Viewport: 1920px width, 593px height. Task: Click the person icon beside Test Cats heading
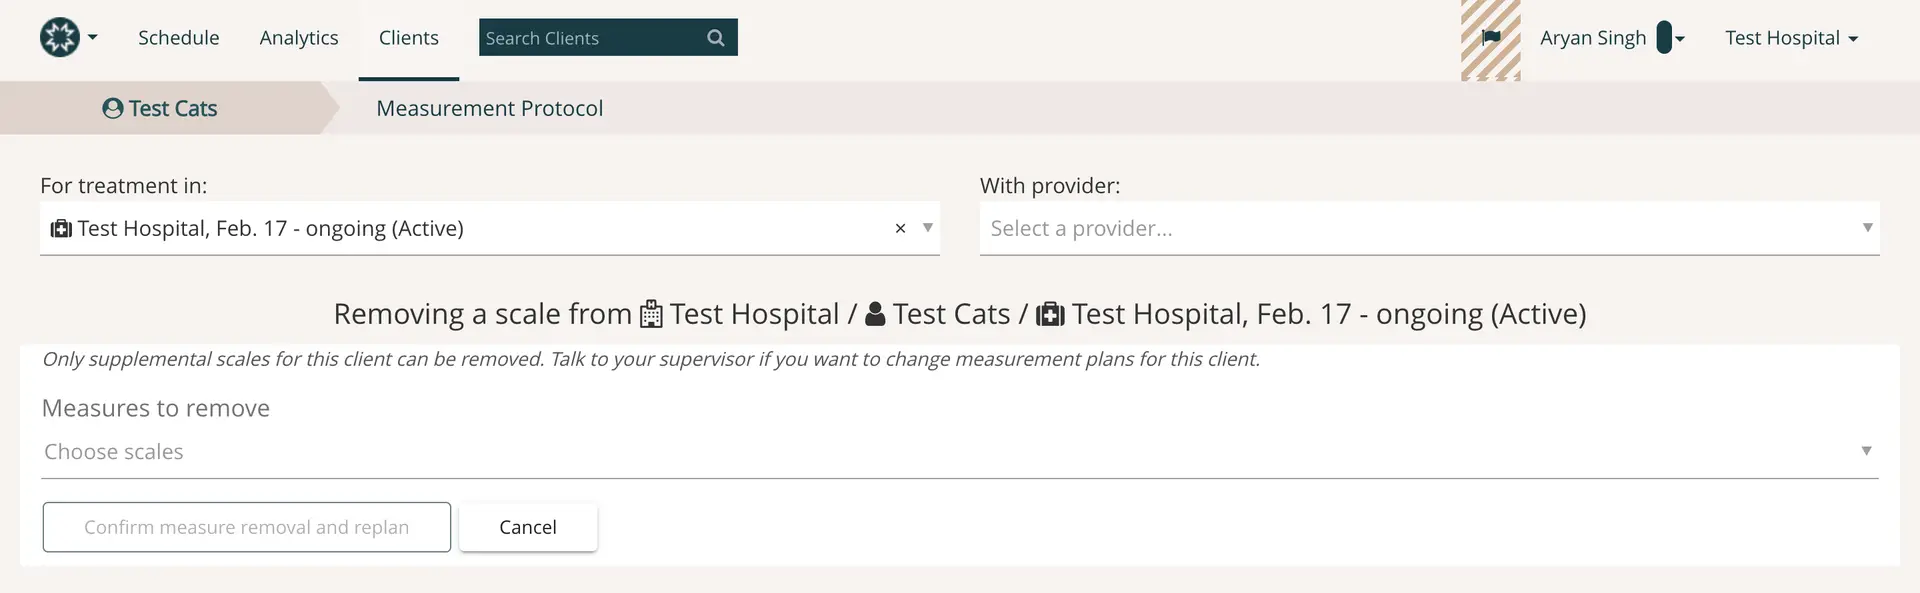[875, 313]
